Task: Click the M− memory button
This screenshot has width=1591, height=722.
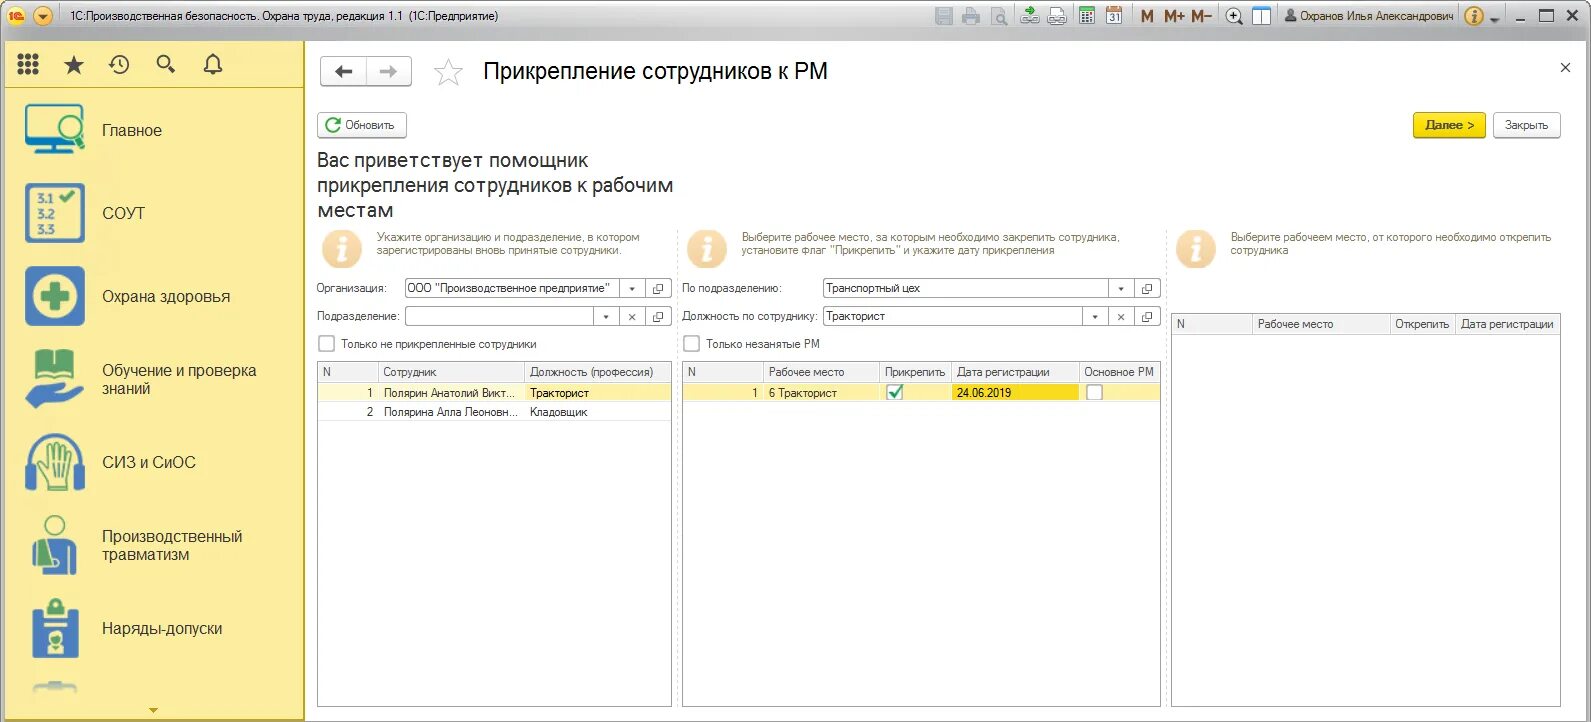Action: 1201,16
